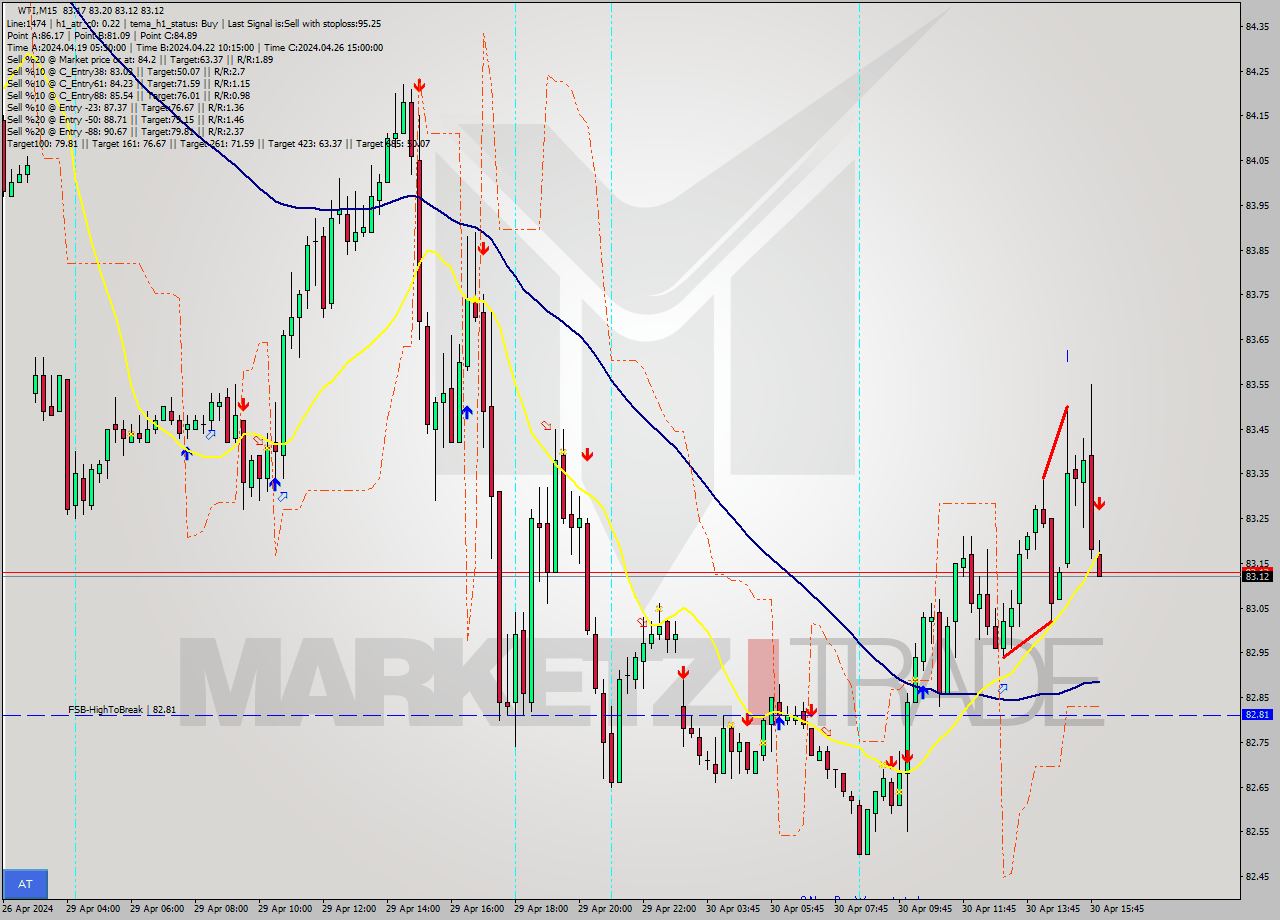
Task: Click the 82.65 price axis label
Action: pos(1257,787)
